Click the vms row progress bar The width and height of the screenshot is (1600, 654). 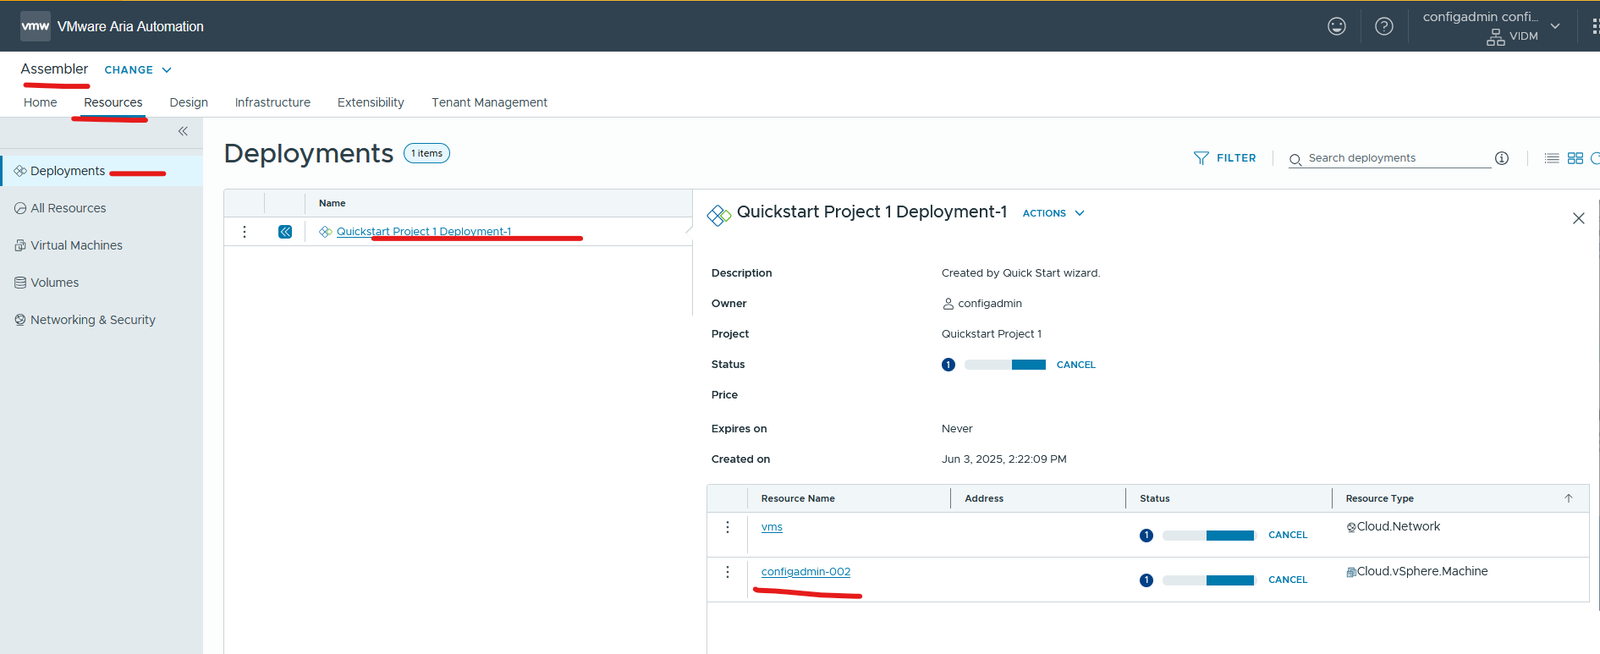pos(1208,536)
